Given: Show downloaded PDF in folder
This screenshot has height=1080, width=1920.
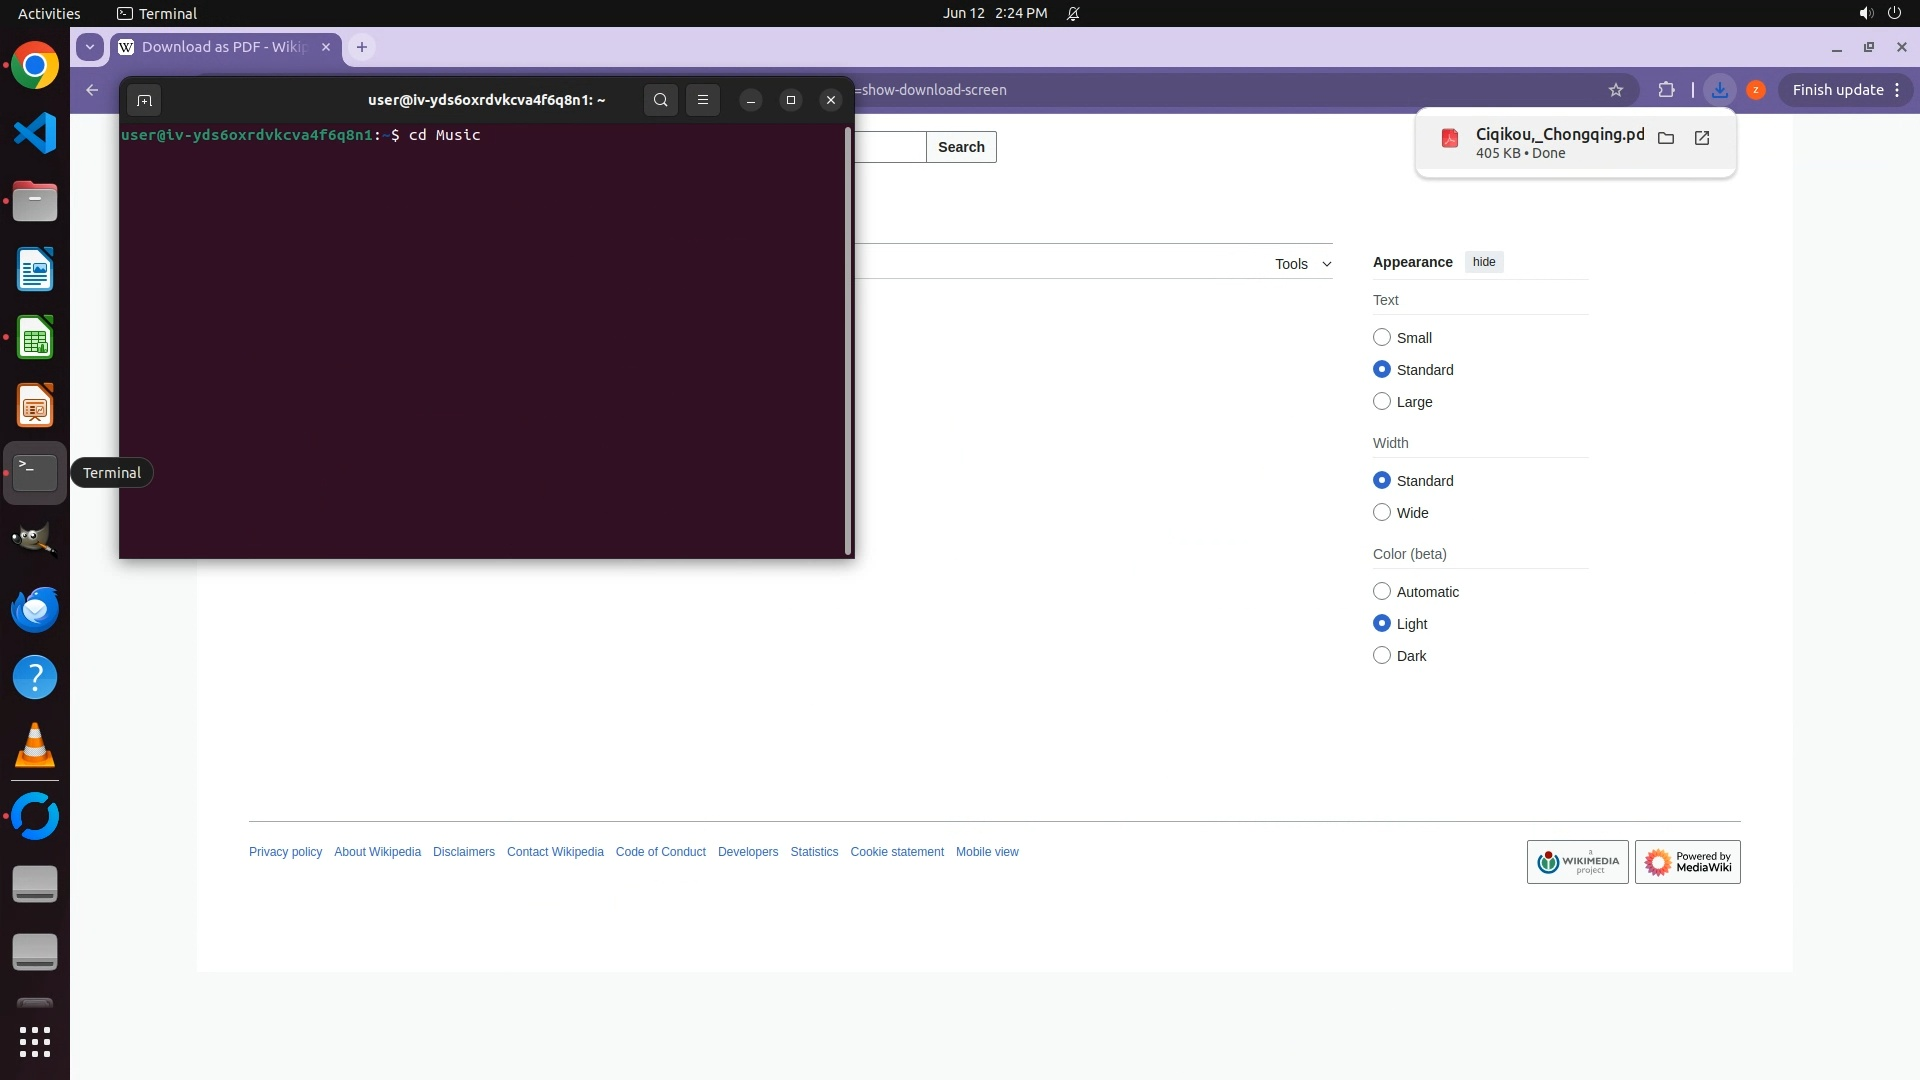Looking at the screenshot, I should tap(1666, 138).
